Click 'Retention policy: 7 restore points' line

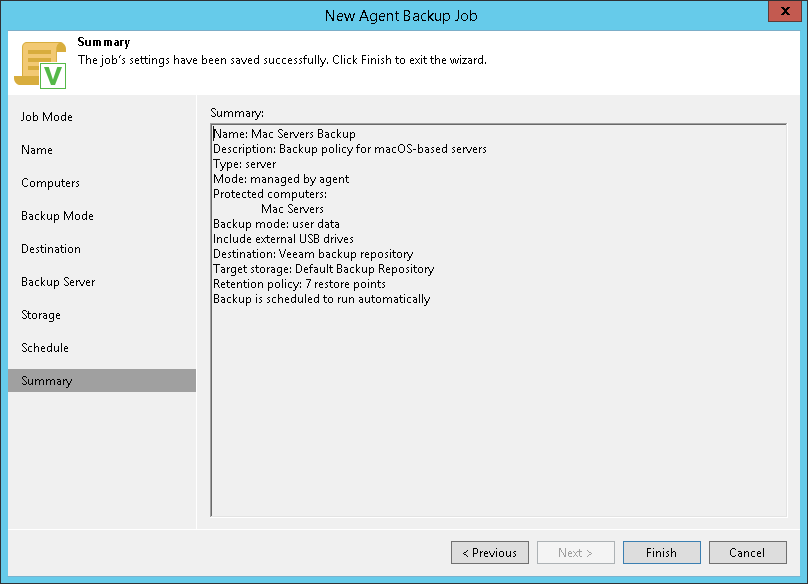(x=299, y=284)
